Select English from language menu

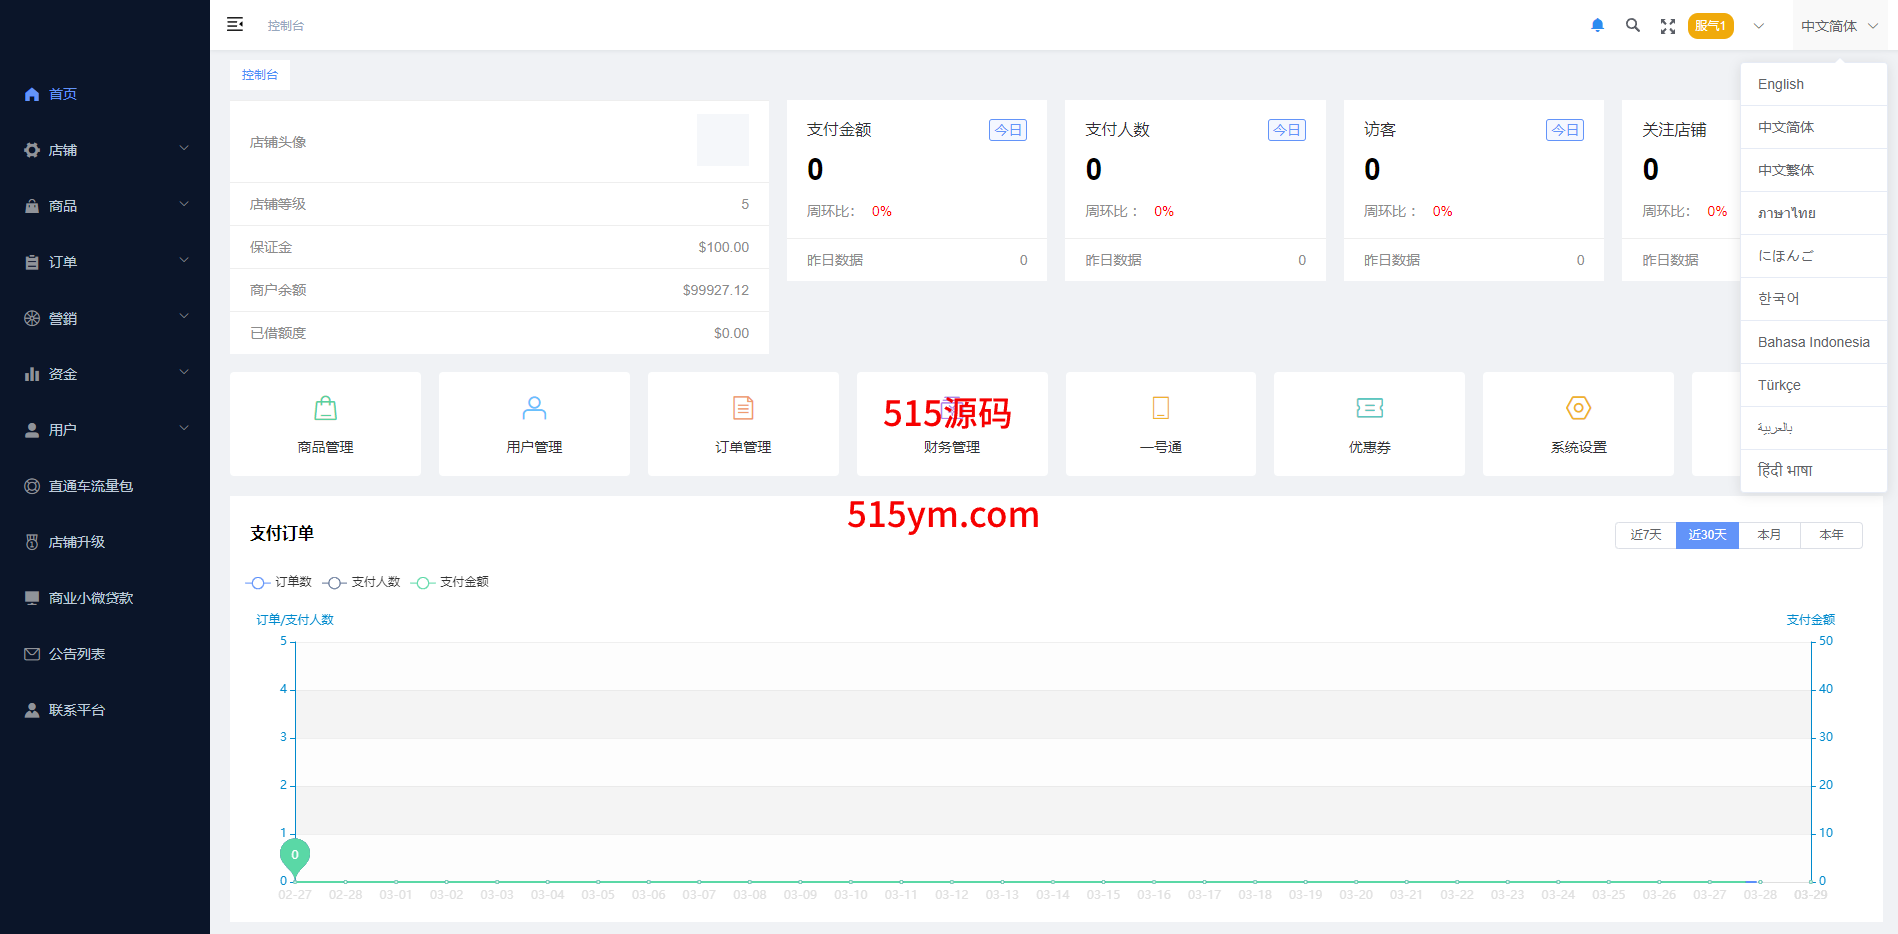pyautogui.click(x=1781, y=85)
